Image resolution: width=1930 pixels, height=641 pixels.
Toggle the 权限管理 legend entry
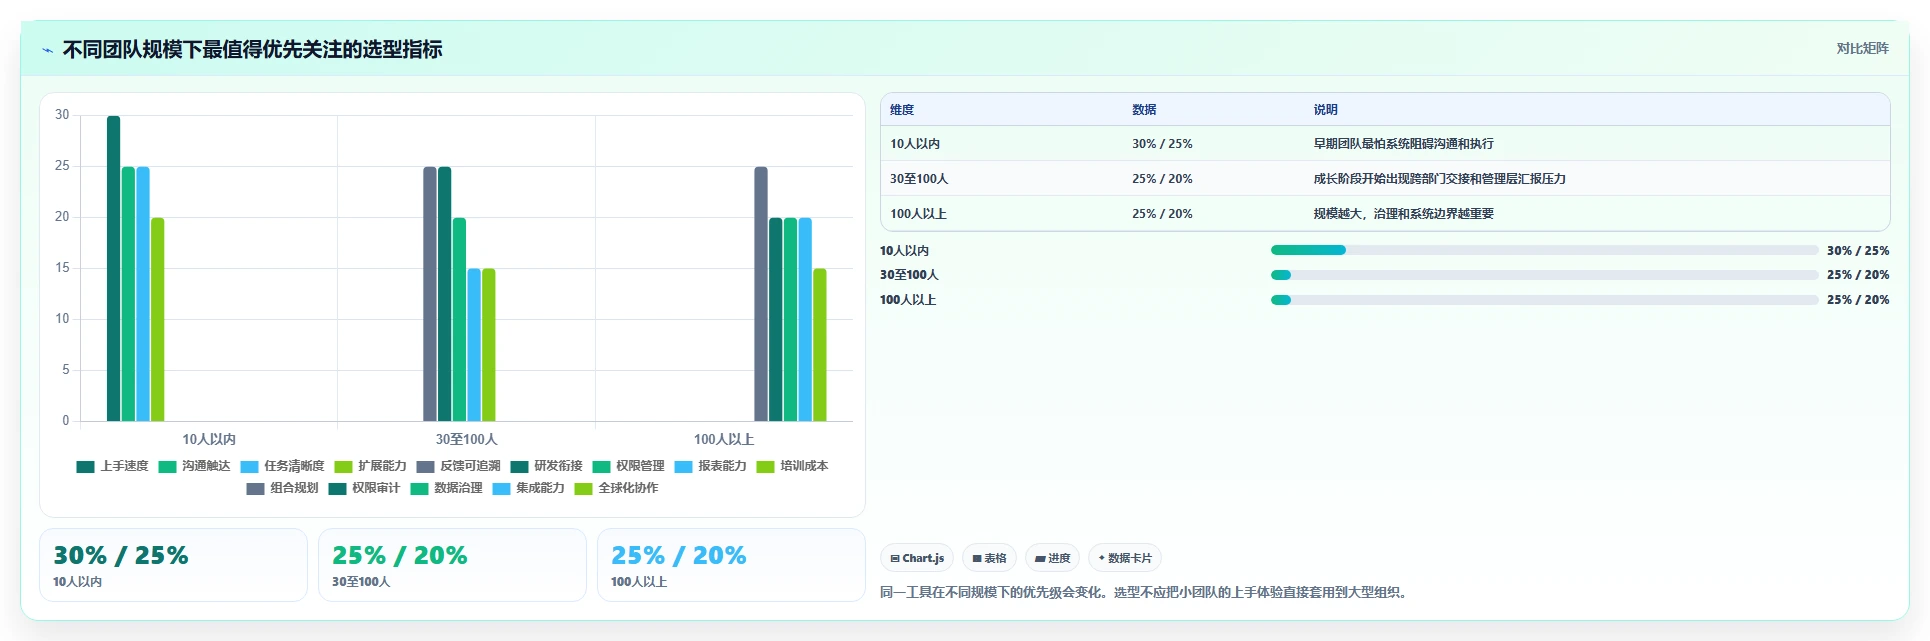(628, 466)
